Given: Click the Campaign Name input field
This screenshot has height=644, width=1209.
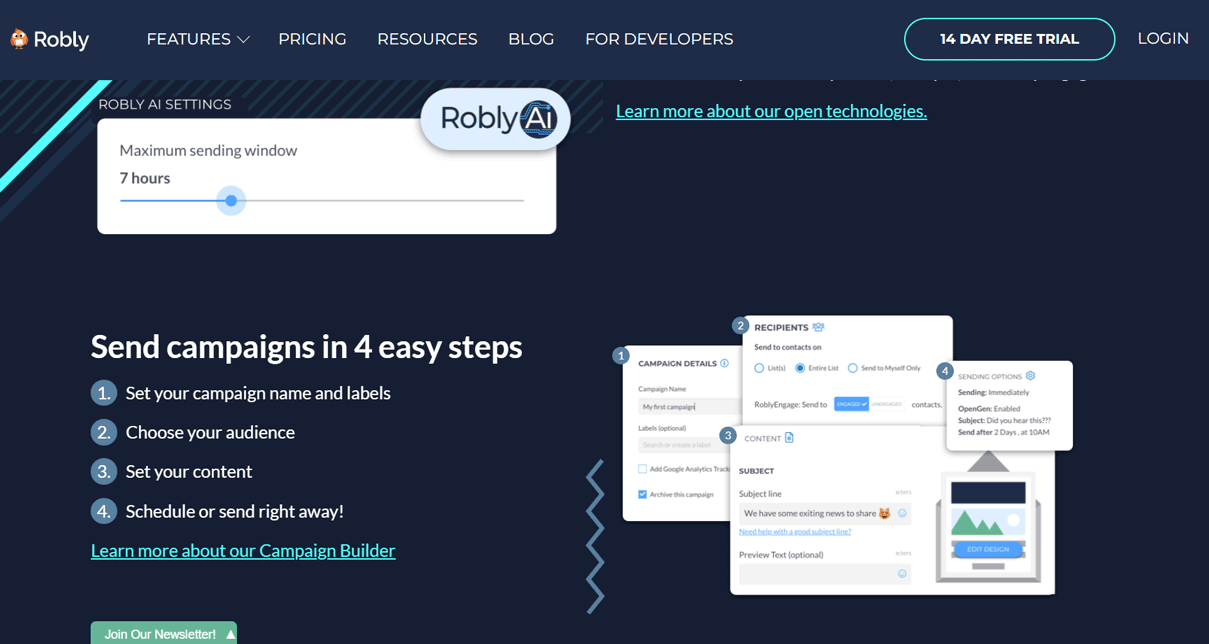Looking at the screenshot, I should point(689,407).
